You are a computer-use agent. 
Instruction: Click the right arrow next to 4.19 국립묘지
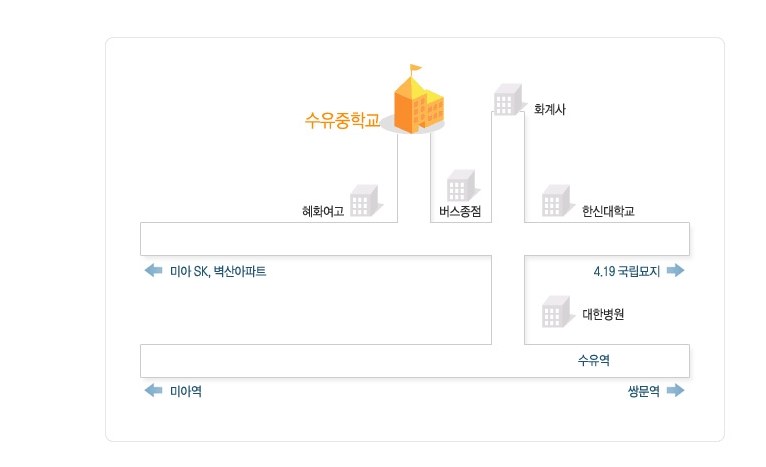(675, 271)
